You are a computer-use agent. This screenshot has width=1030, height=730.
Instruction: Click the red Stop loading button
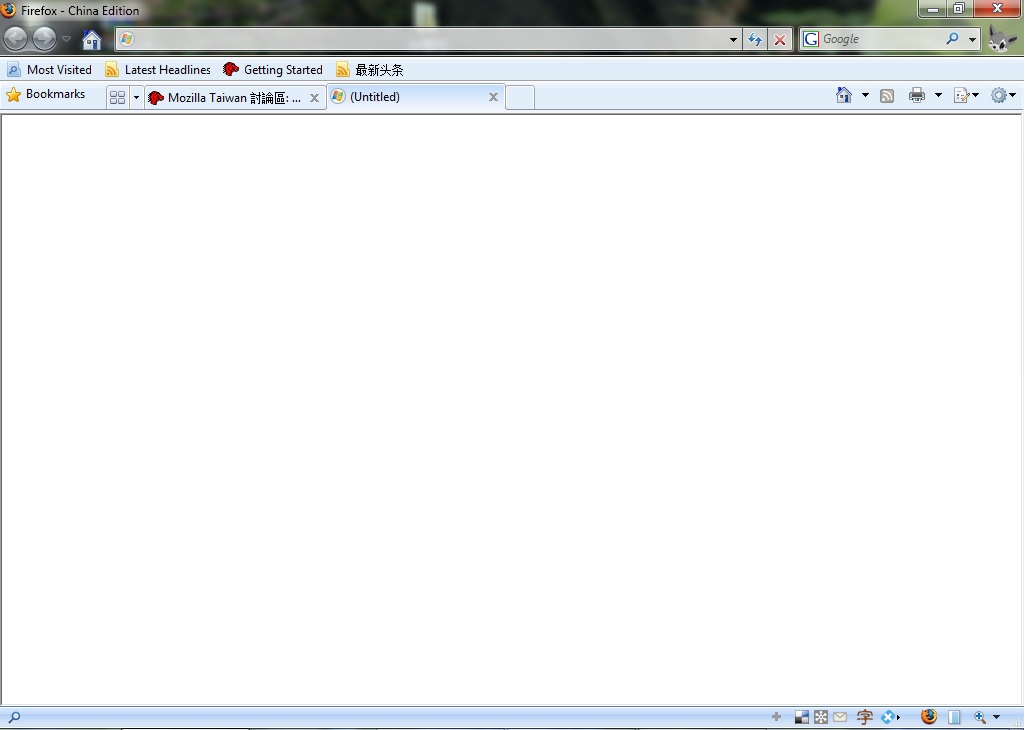(780, 39)
